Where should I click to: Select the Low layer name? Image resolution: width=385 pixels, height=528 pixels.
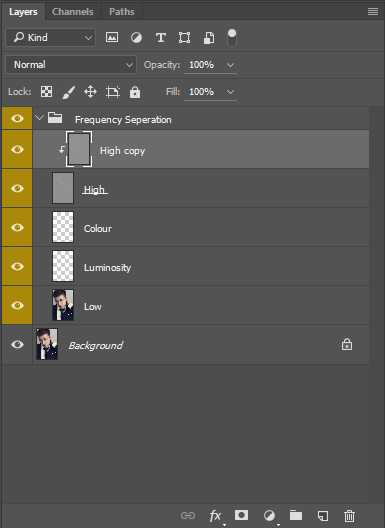point(93,307)
